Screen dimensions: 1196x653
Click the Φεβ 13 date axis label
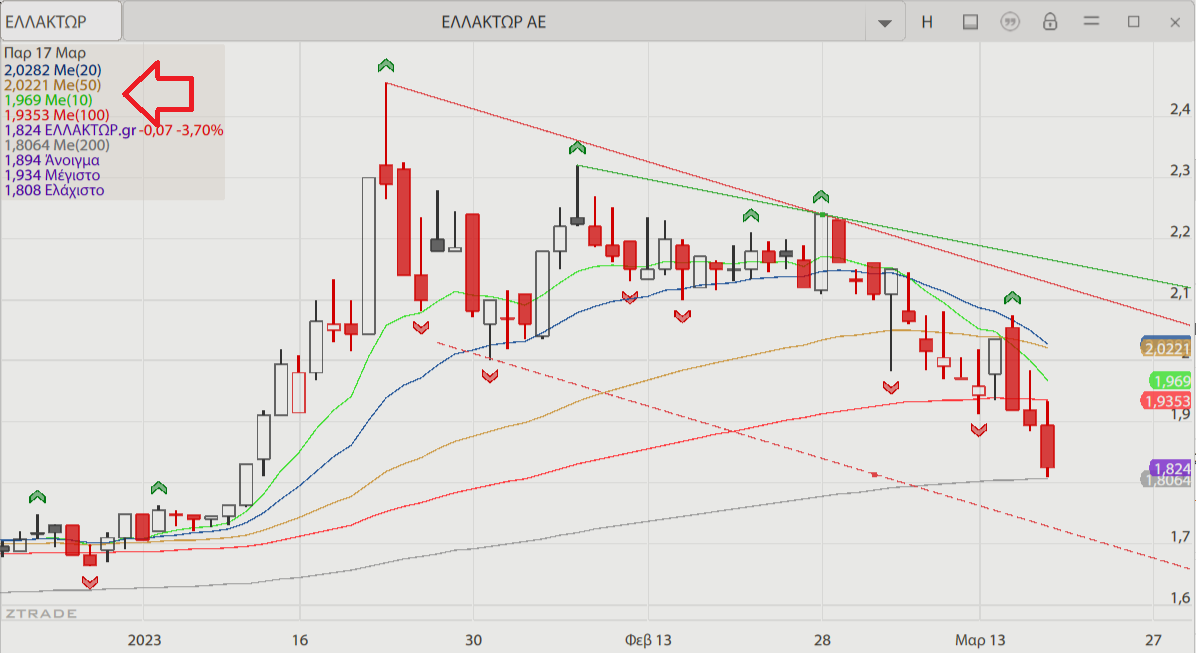(x=648, y=640)
